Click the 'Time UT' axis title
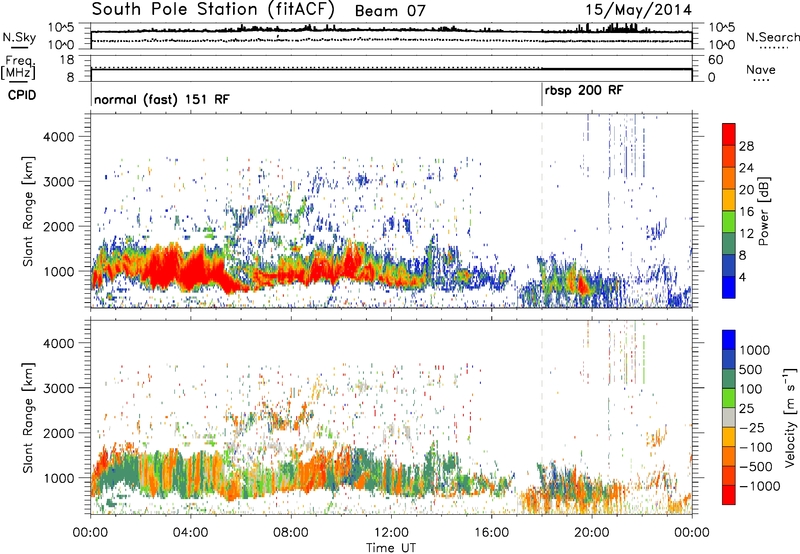The width and height of the screenshot is (800, 554). (391, 548)
